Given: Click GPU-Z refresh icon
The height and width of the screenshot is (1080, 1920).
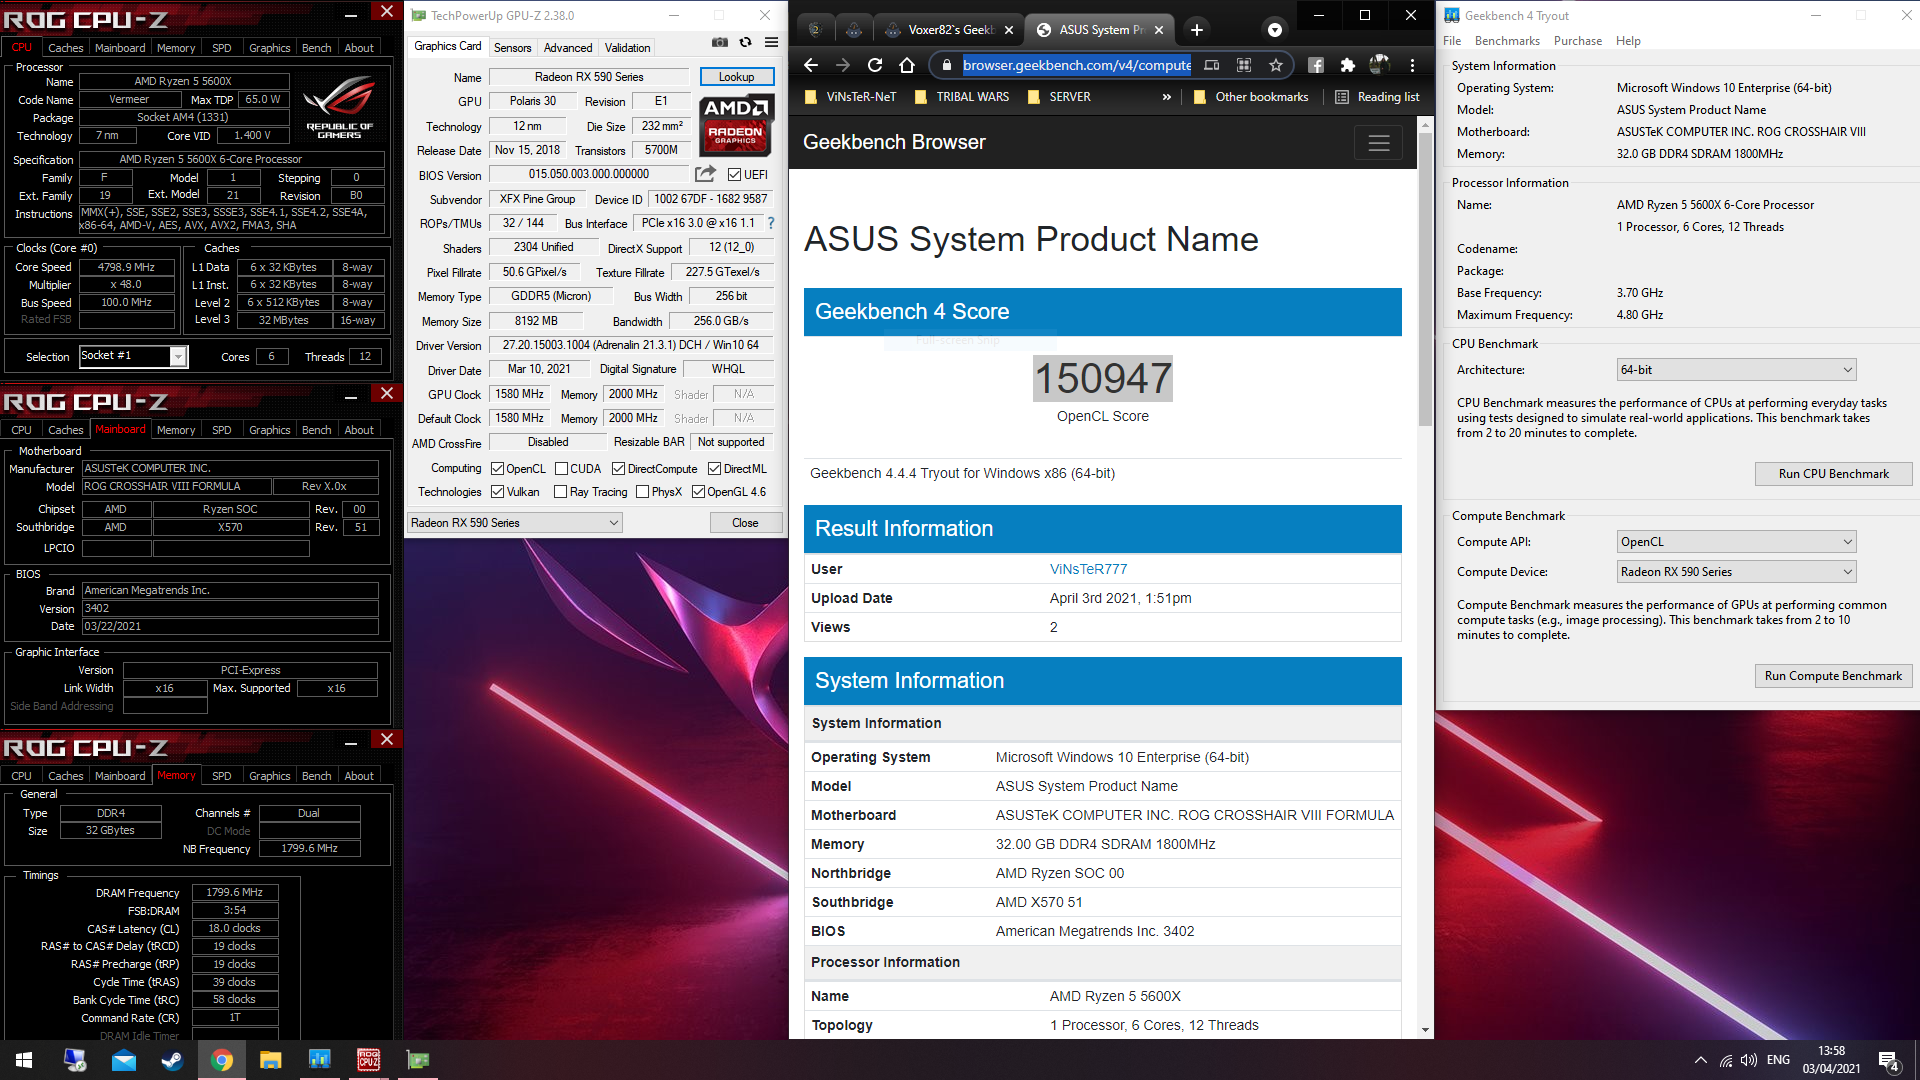Looking at the screenshot, I should pyautogui.click(x=745, y=43).
